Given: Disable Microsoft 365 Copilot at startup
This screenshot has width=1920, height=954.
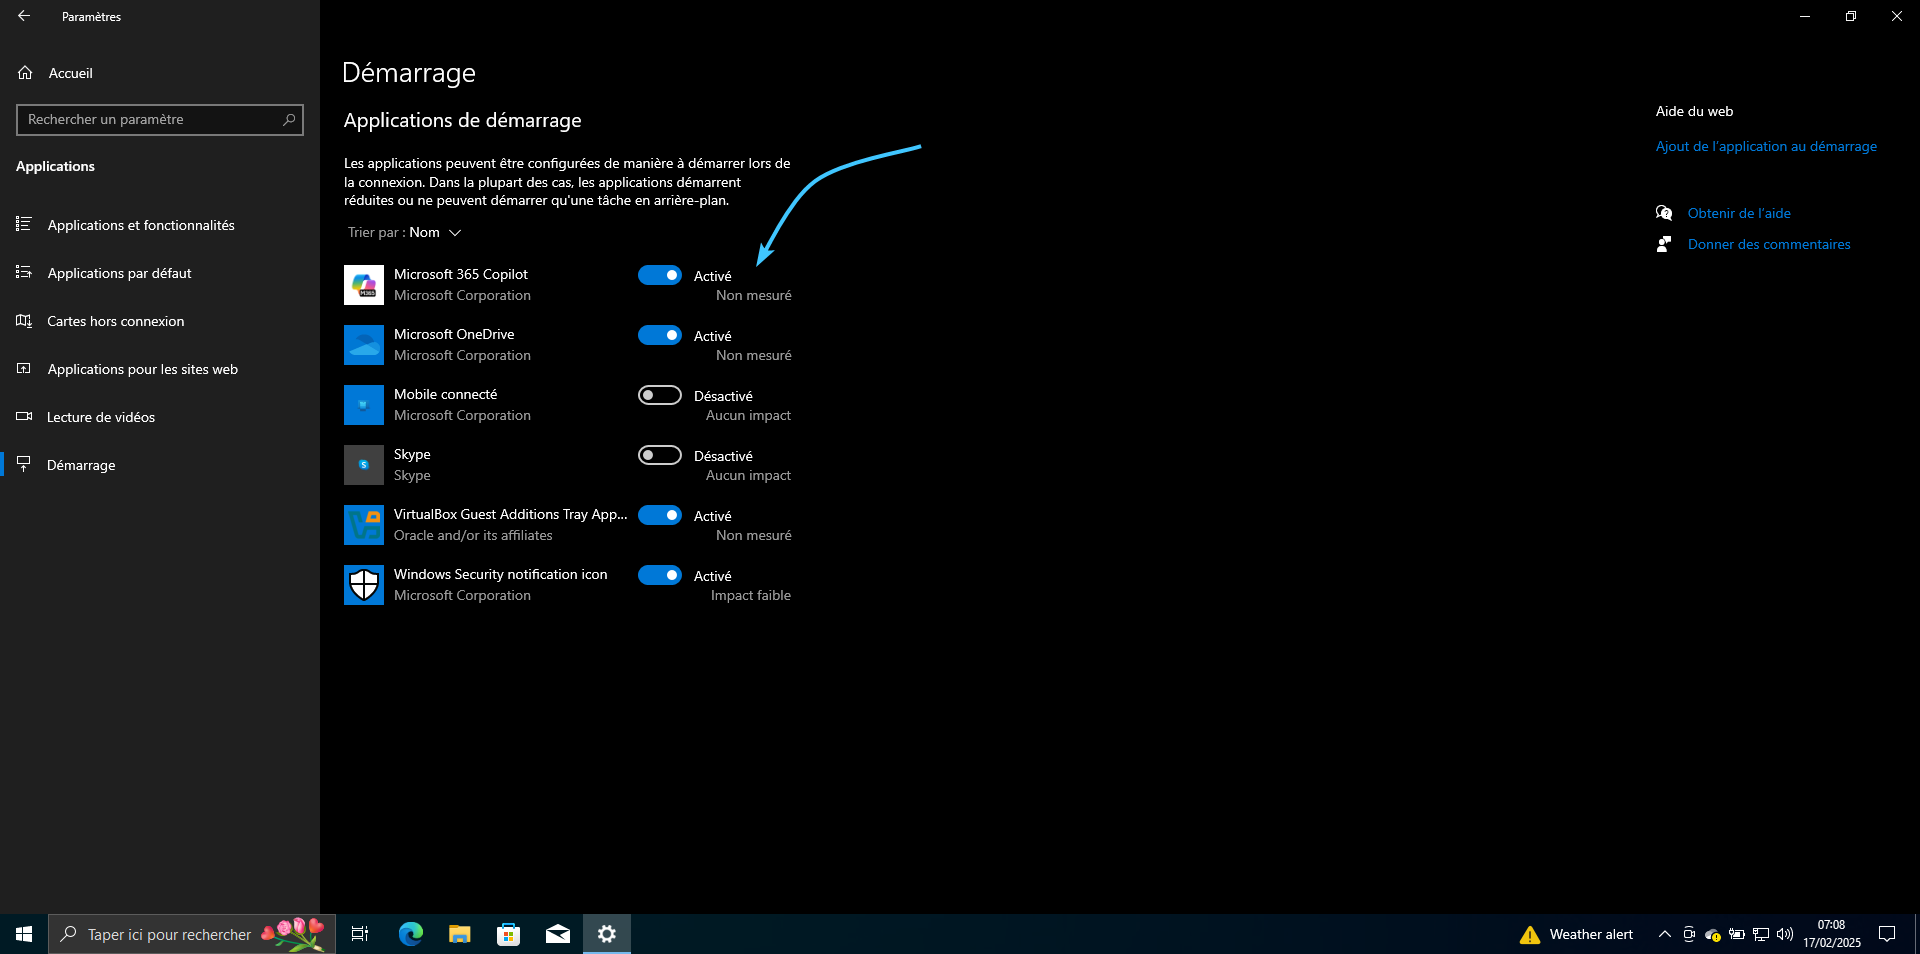Looking at the screenshot, I should [660, 275].
